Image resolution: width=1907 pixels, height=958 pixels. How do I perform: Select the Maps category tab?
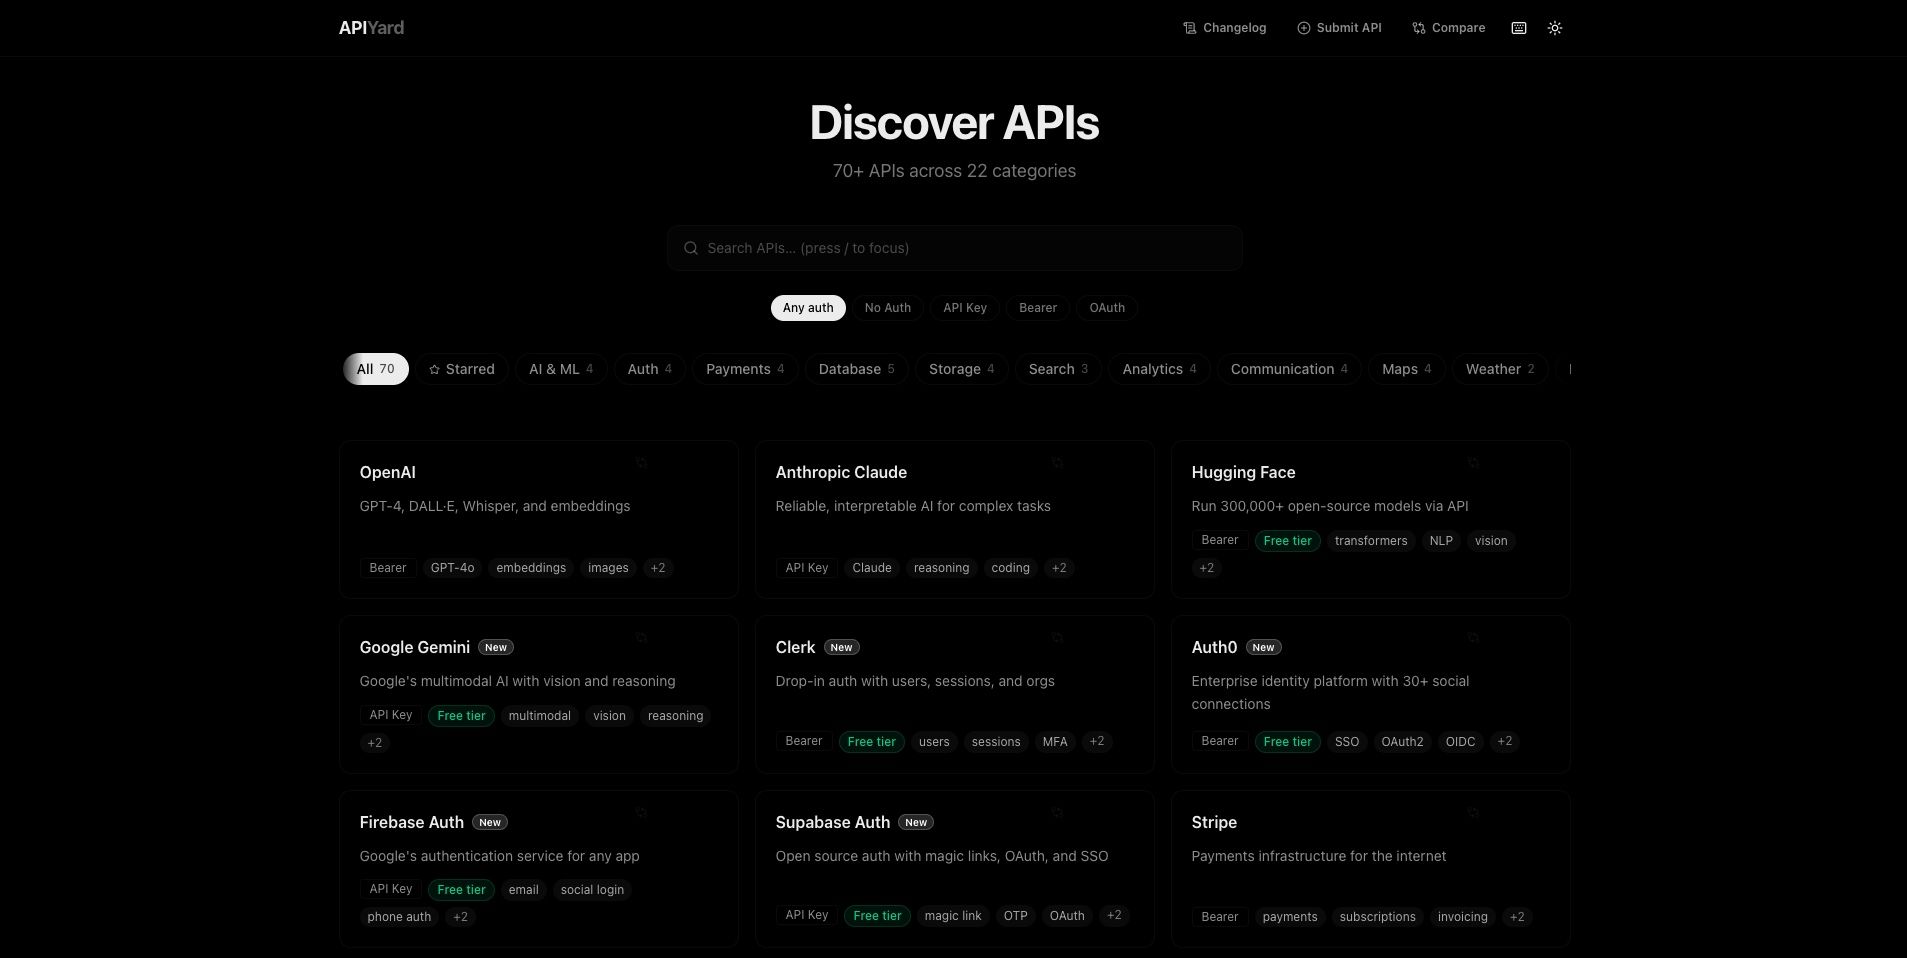pyautogui.click(x=1407, y=369)
